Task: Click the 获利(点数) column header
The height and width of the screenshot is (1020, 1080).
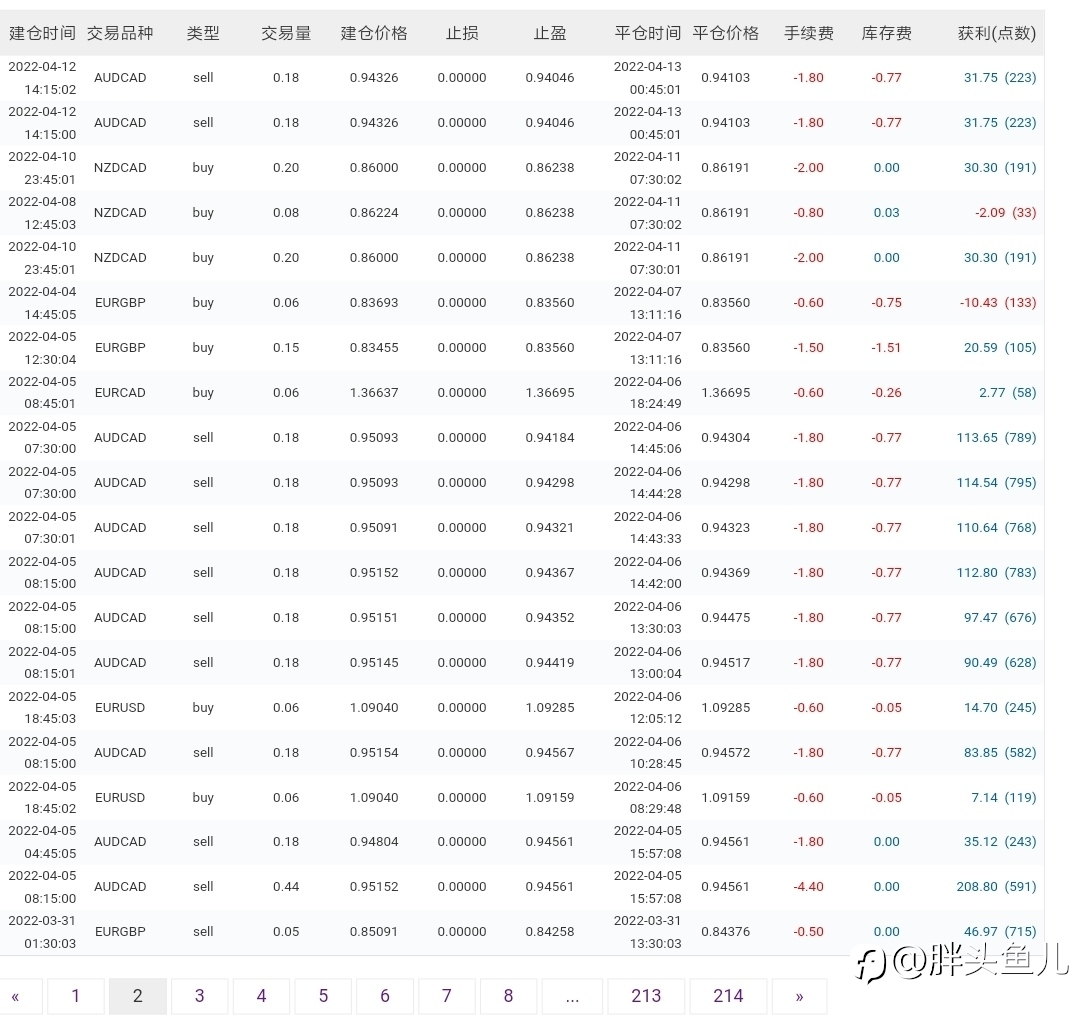Action: coord(997,33)
